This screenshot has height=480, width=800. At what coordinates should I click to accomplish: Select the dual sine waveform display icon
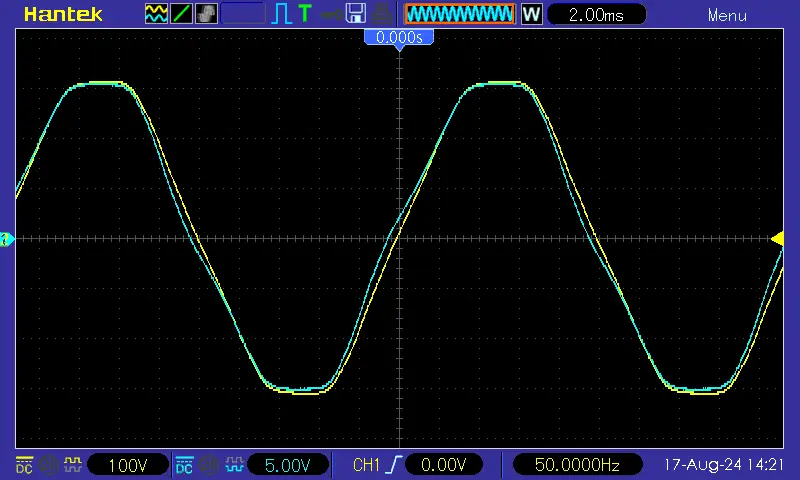[x=156, y=14]
